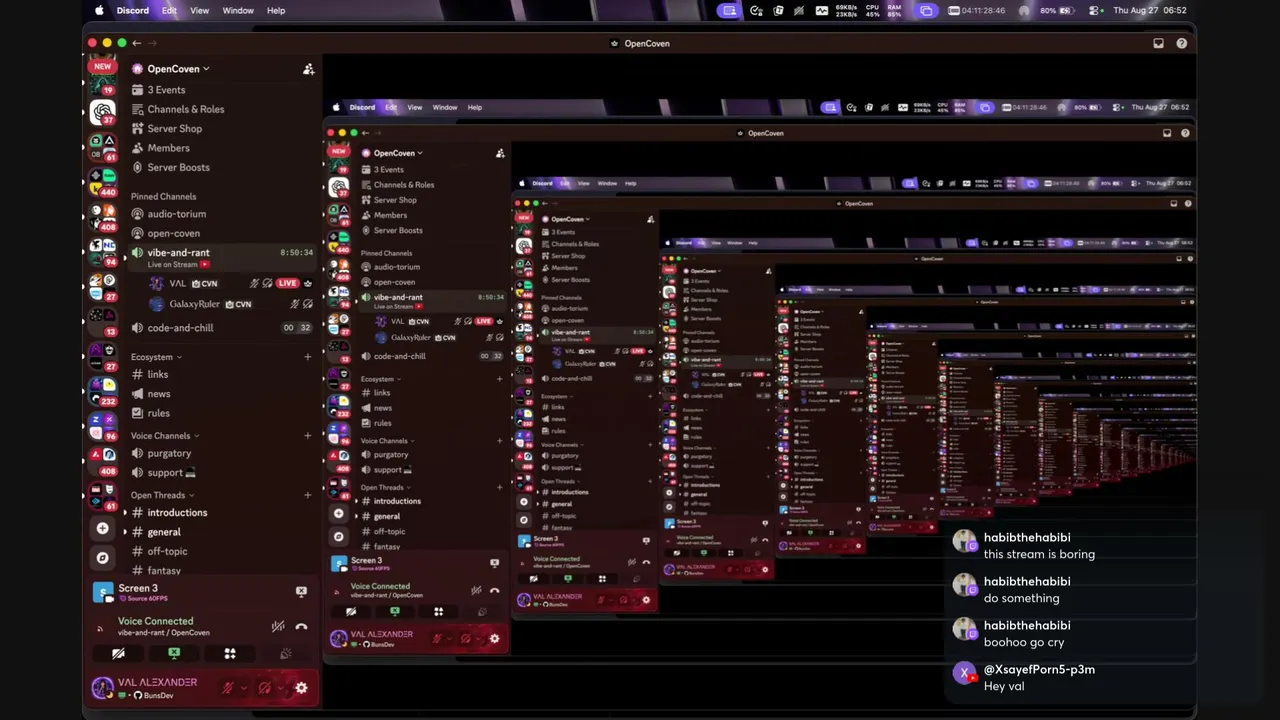Expand the introductions channel threads
The width and height of the screenshot is (1280, 720).
125,513
